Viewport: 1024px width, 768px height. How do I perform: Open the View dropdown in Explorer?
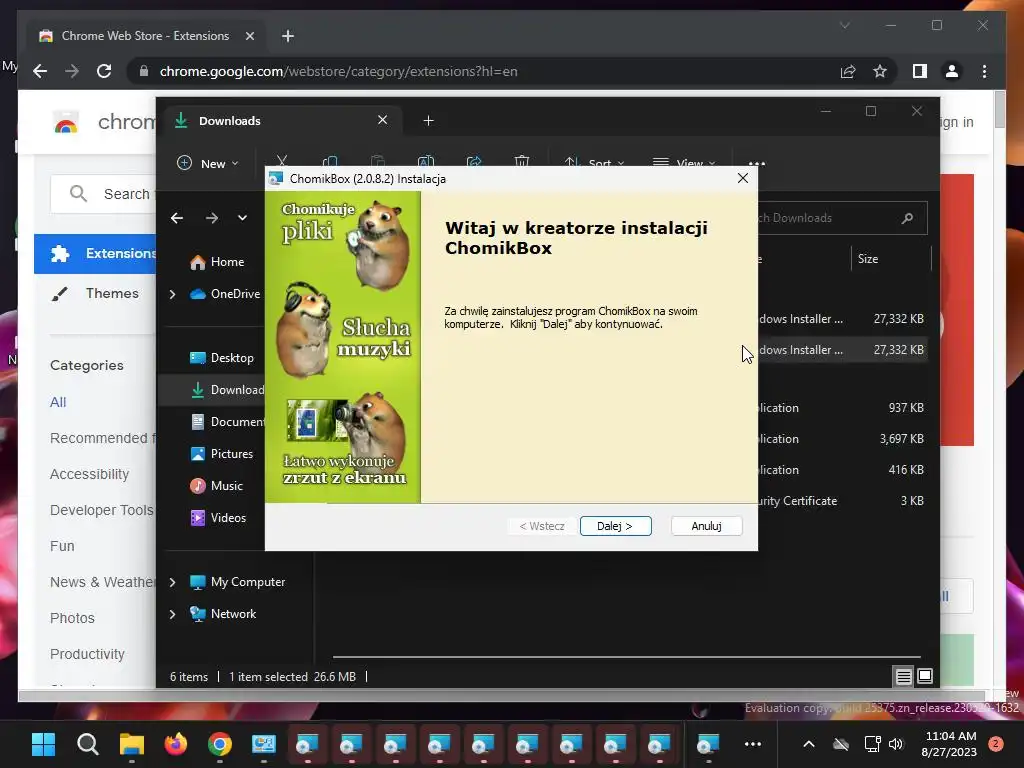pos(684,163)
